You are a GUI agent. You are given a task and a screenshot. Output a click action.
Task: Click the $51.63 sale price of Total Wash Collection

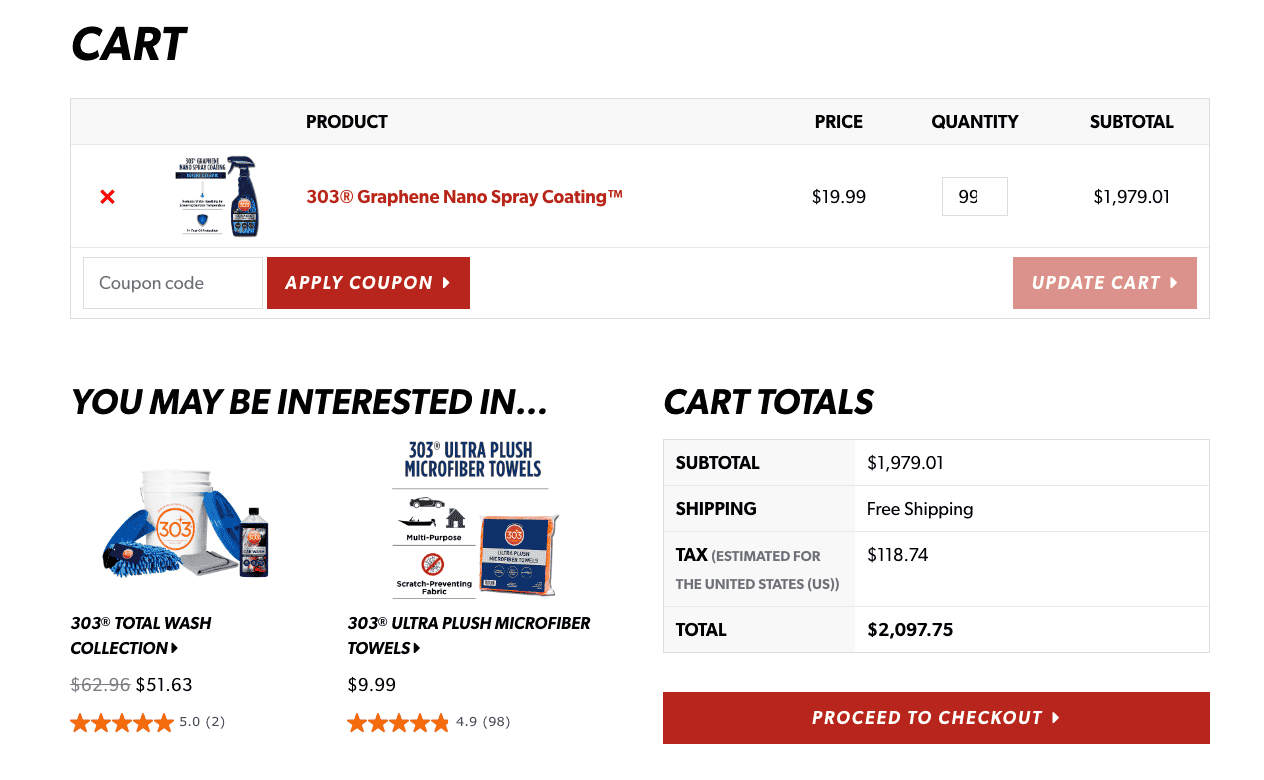164,685
